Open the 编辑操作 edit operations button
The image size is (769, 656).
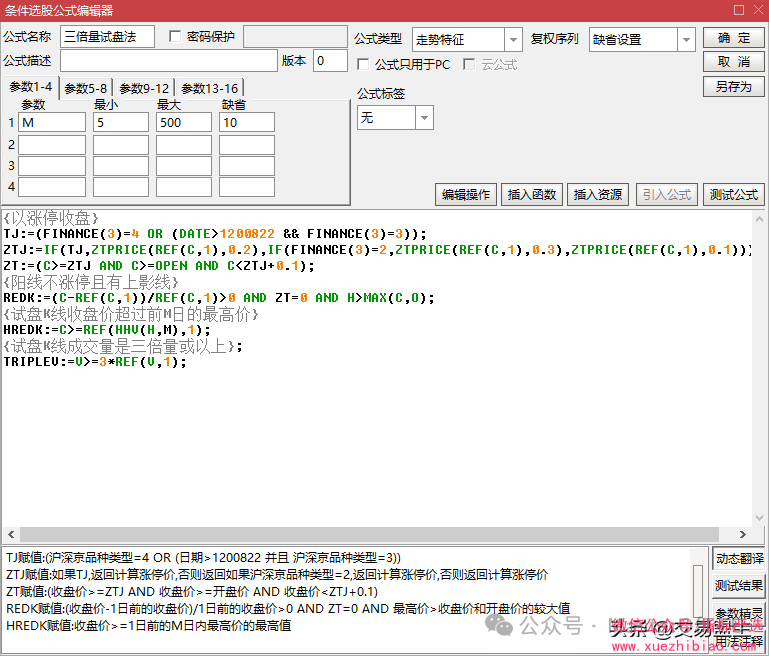pyautogui.click(x=465, y=195)
